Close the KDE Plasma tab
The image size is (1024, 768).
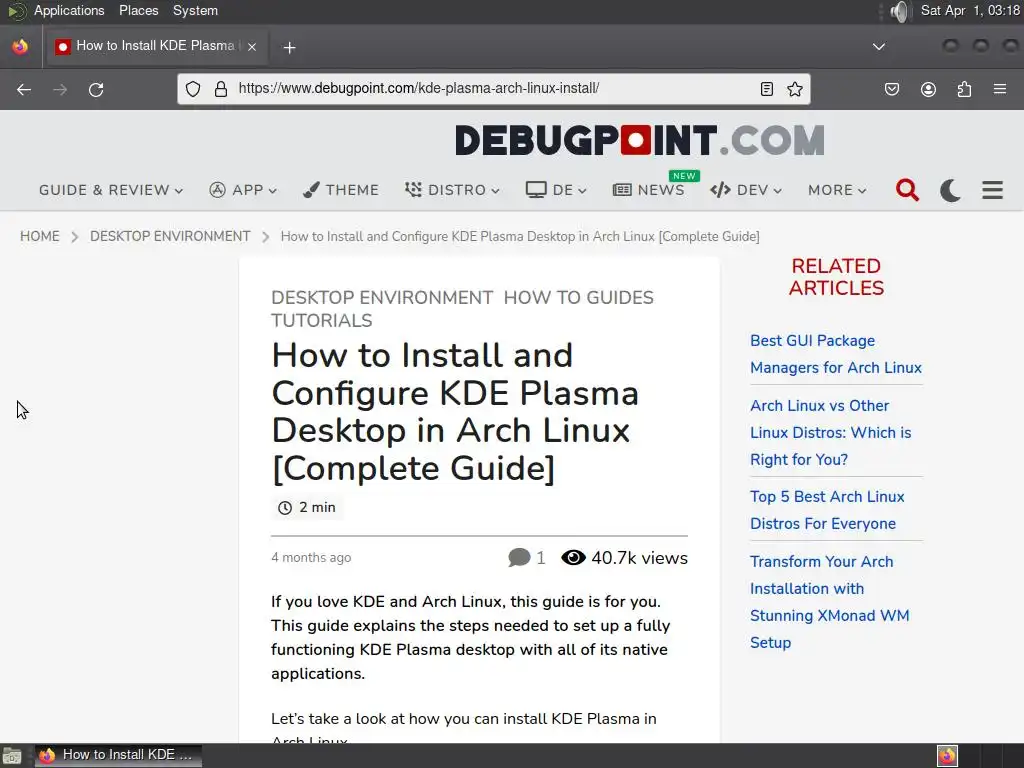coord(252,46)
